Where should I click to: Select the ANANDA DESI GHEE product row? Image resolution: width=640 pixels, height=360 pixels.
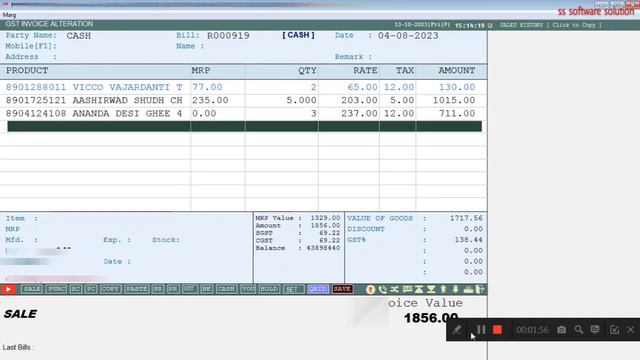243,113
